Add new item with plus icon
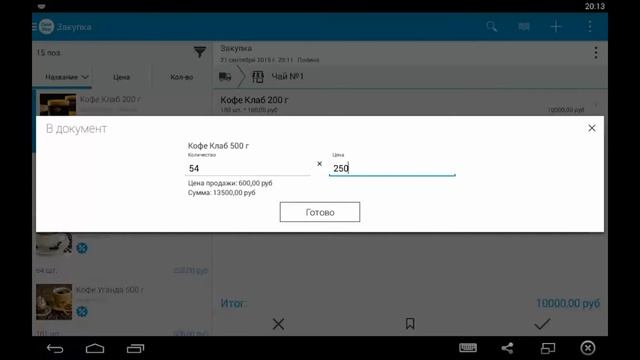 pyautogui.click(x=556, y=27)
